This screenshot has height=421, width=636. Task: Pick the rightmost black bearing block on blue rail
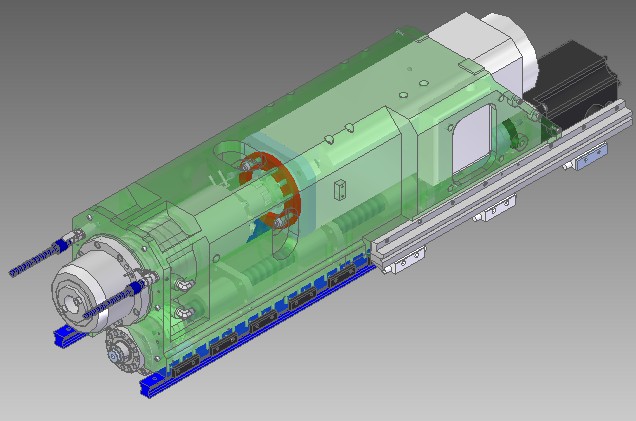point(345,277)
